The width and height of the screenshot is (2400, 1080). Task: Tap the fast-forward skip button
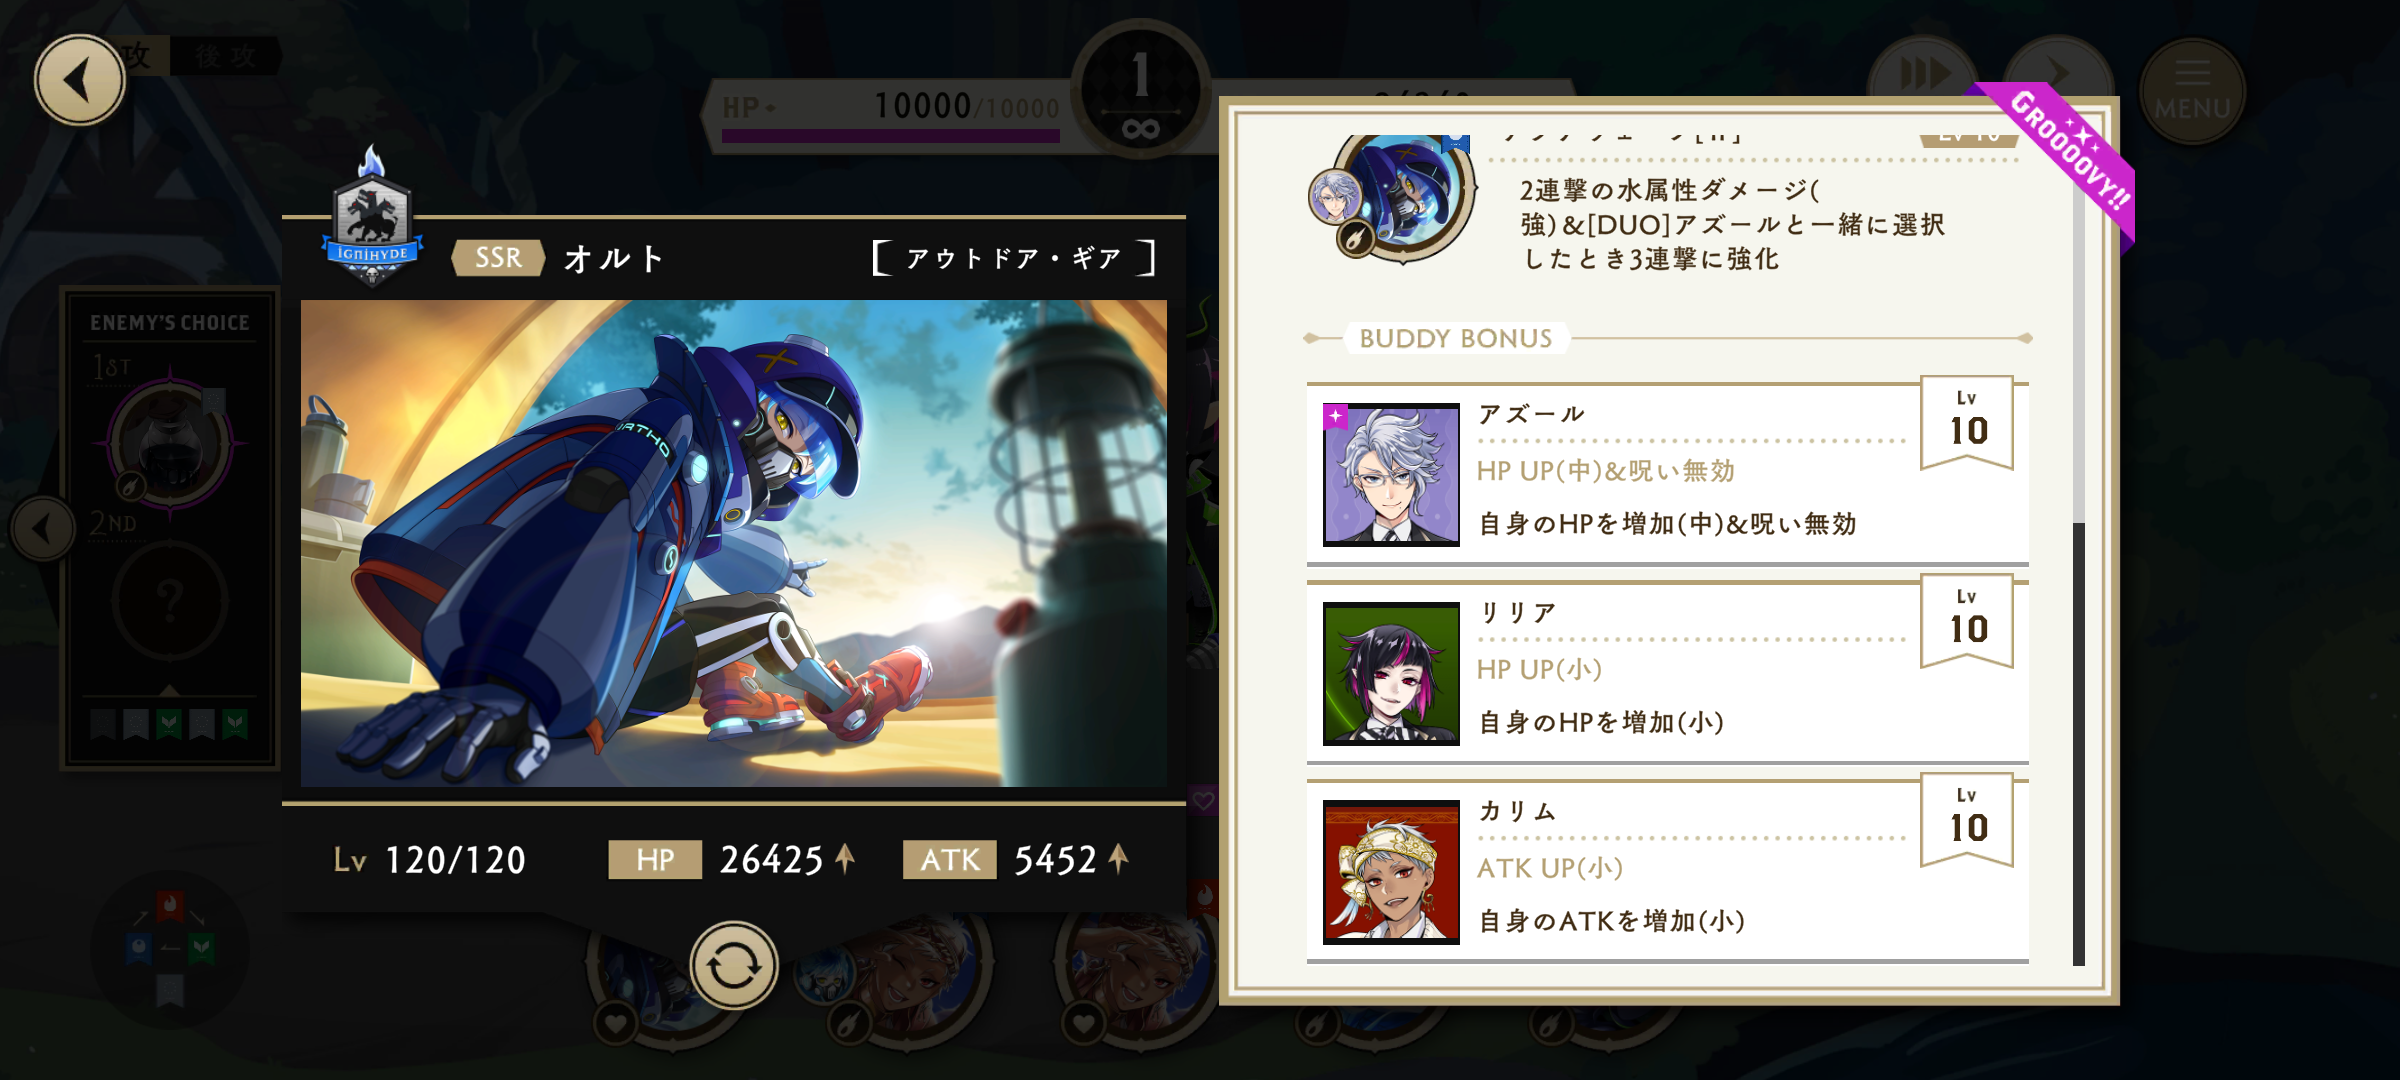1922,73
